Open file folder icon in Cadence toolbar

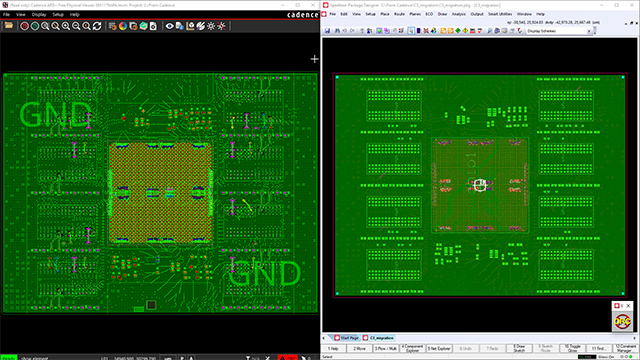[x=9, y=26]
